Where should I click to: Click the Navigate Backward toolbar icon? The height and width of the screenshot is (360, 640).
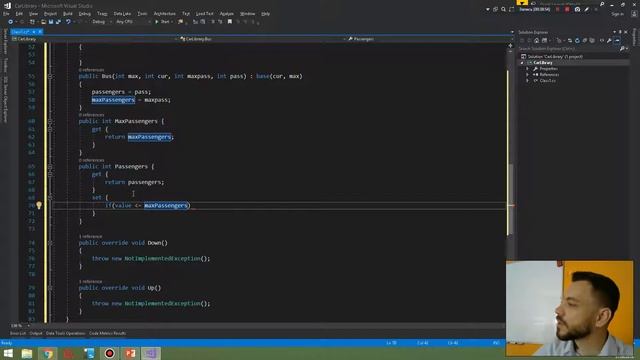pyautogui.click(x=11, y=22)
